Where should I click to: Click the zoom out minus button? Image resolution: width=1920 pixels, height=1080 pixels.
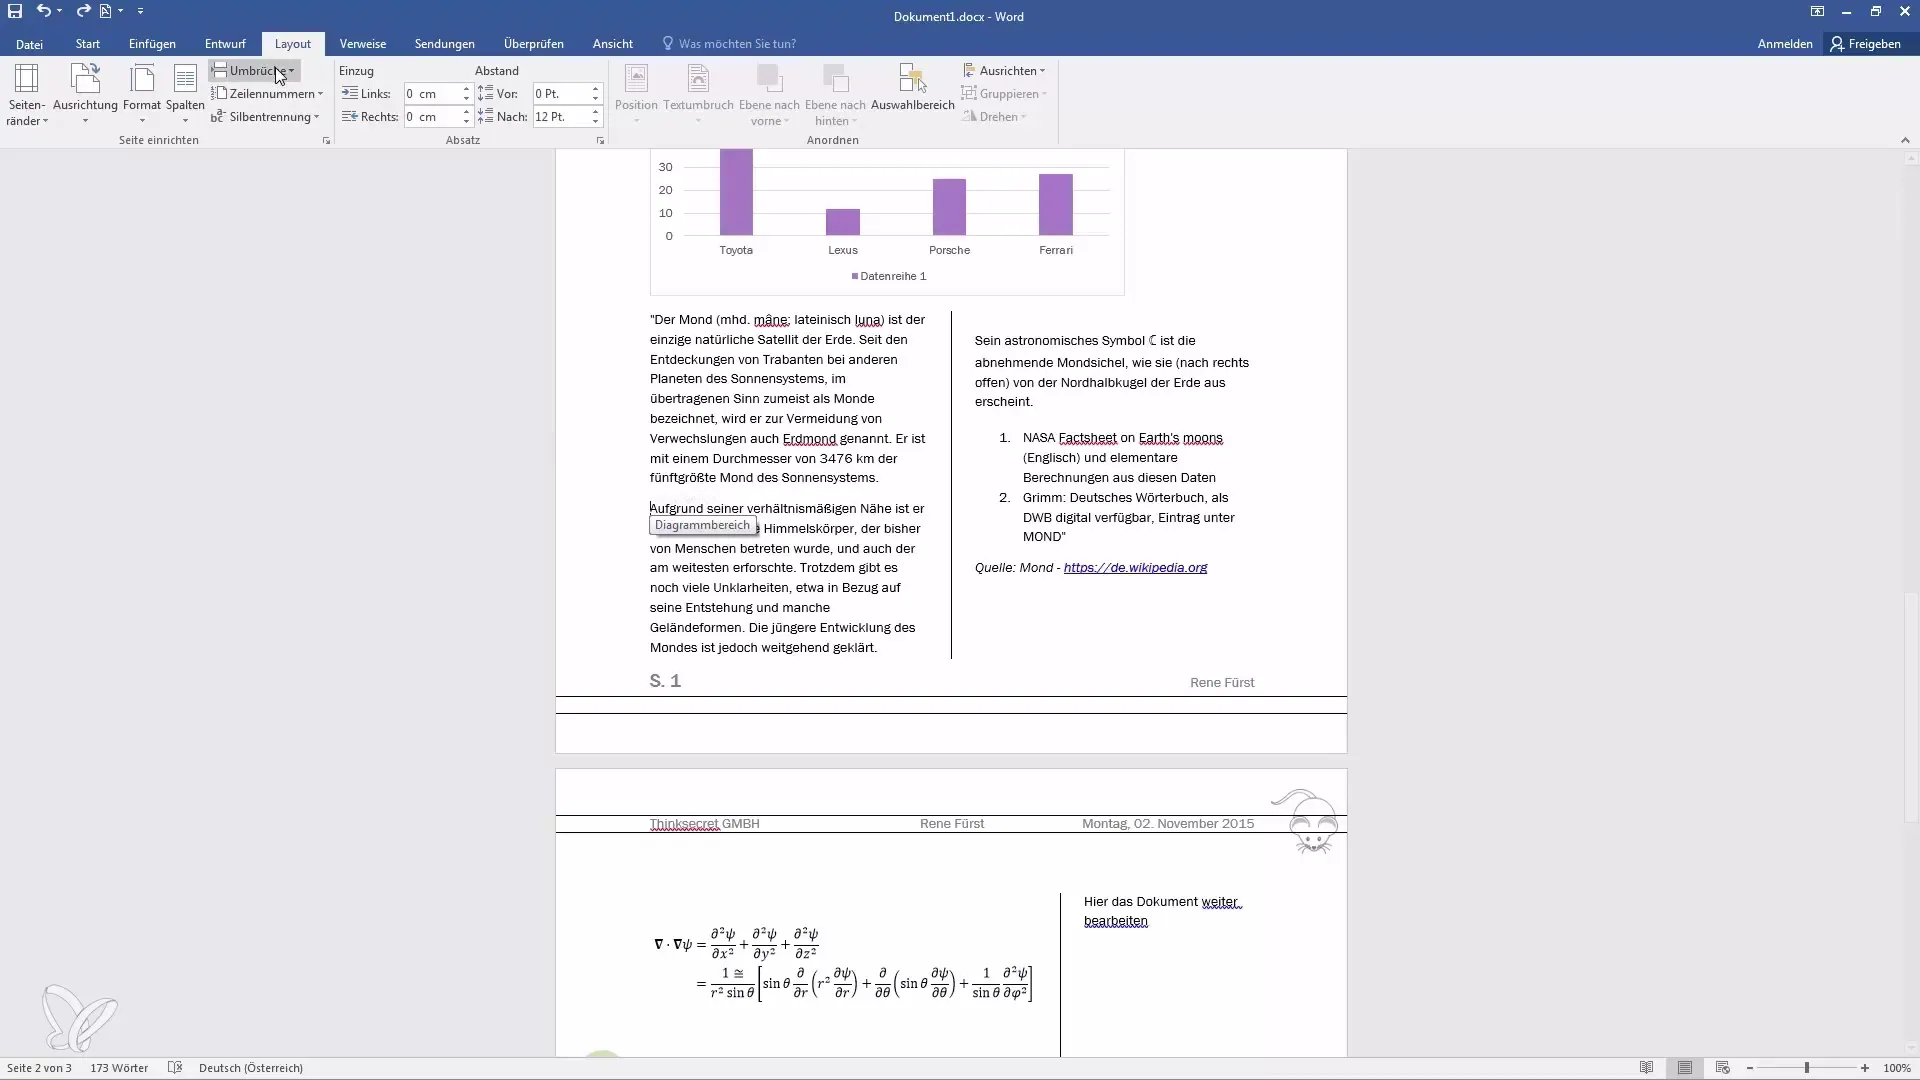[x=1750, y=1068]
